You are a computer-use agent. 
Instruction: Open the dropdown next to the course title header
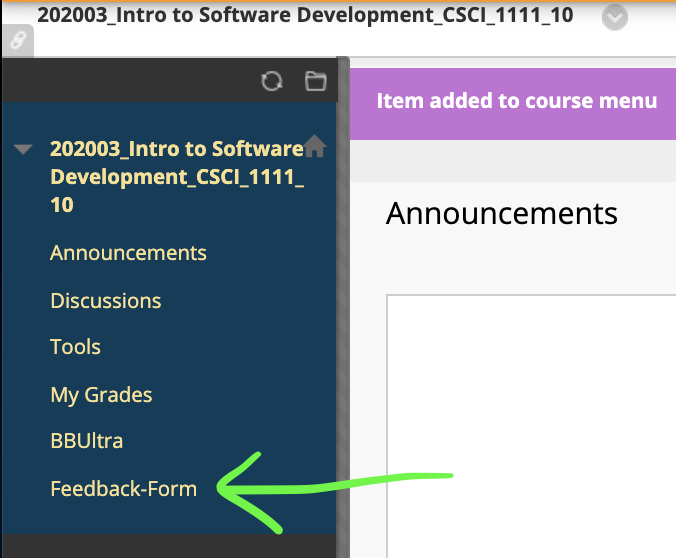pyautogui.click(x=616, y=17)
